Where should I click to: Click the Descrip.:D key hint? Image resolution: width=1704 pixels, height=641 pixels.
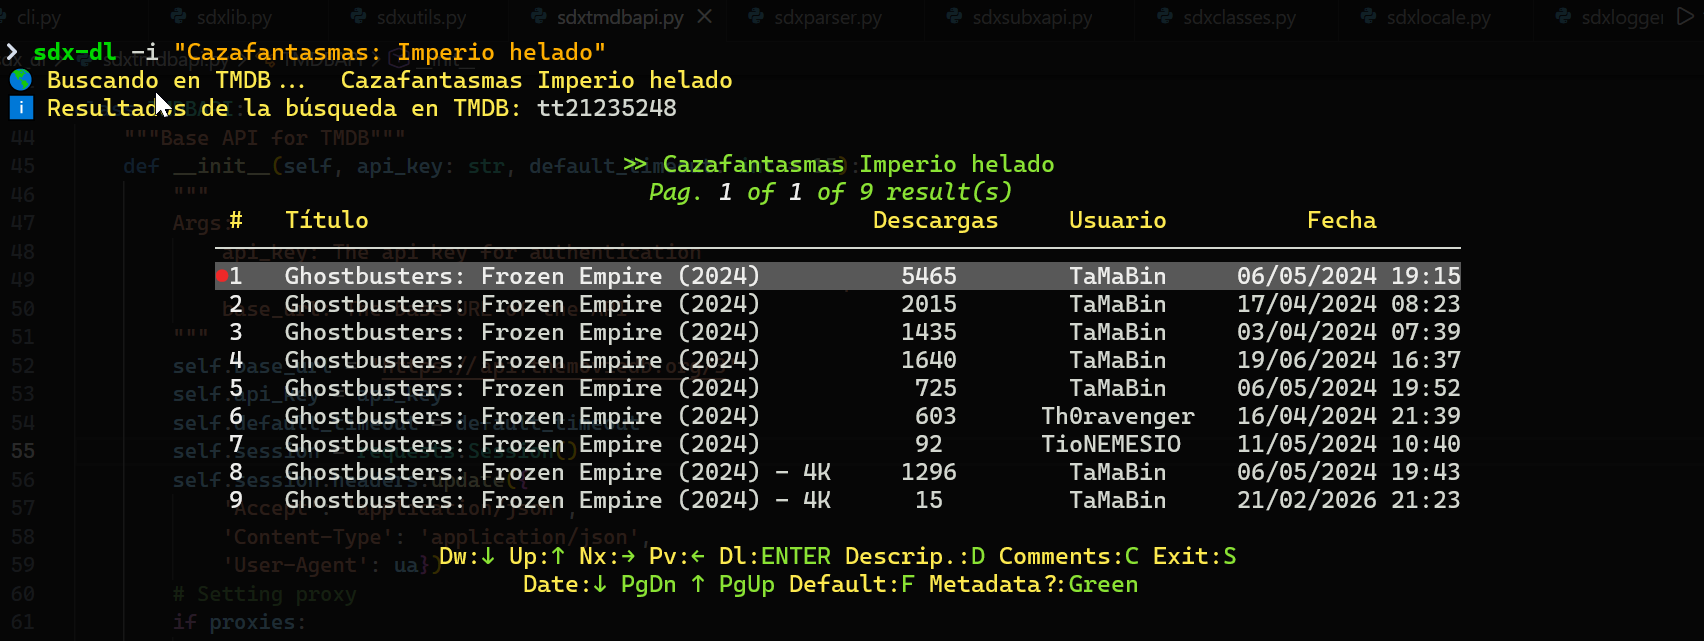click(915, 556)
